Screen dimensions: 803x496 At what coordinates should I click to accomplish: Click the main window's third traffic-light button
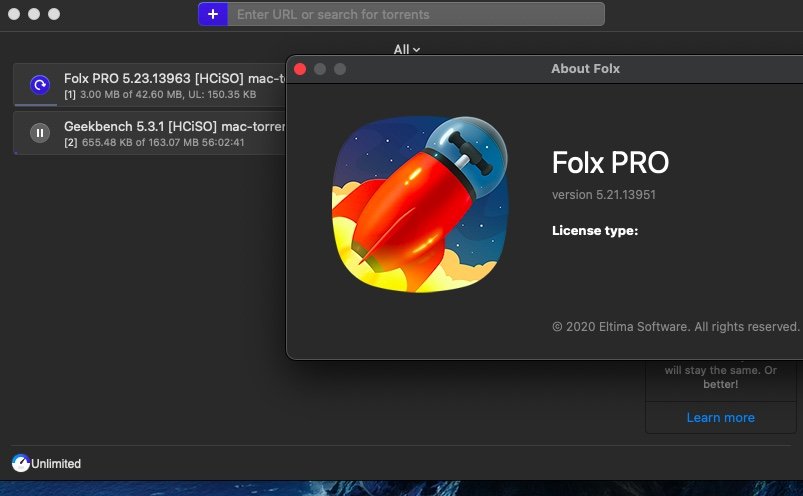point(54,14)
